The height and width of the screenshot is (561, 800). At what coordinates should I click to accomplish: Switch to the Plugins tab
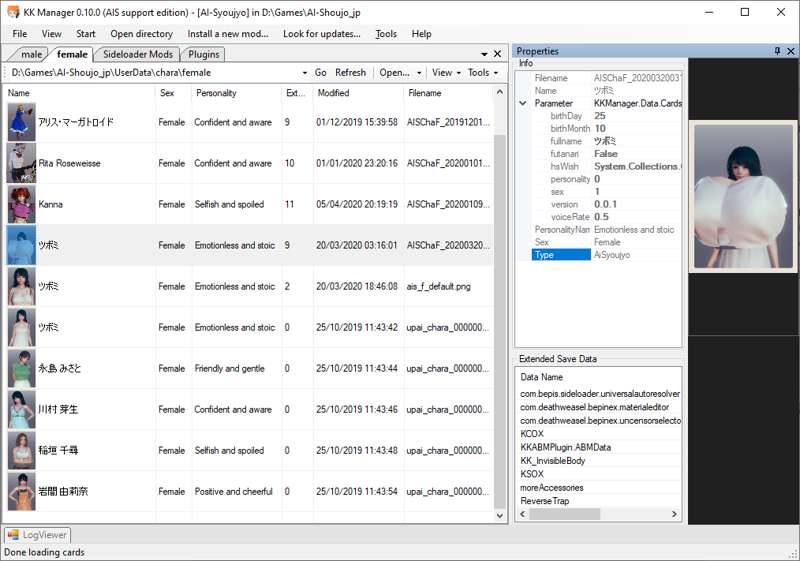click(204, 54)
